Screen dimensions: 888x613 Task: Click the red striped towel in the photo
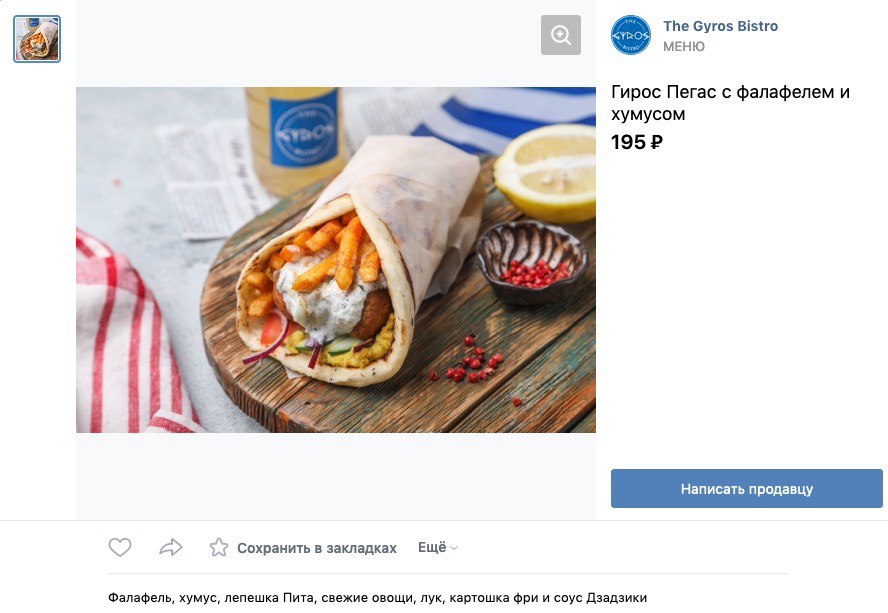click(x=131, y=340)
